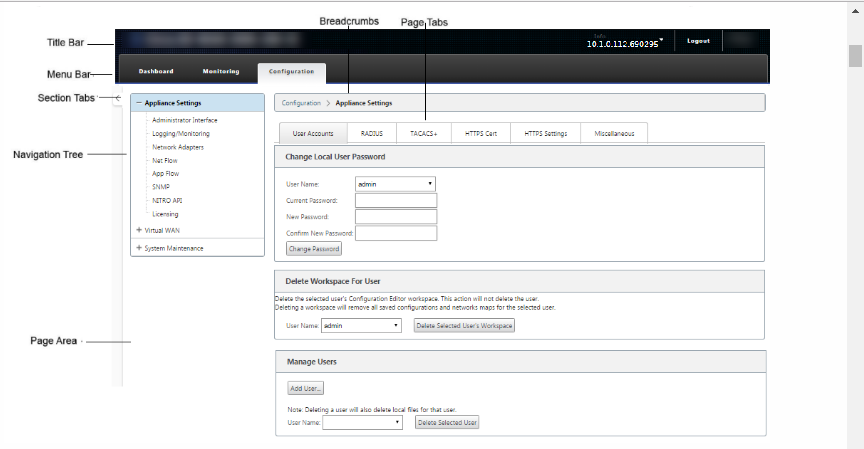Viewport: 864px width, 449px height.
Task: Open the HTTPS Cert tab
Action: click(x=481, y=133)
